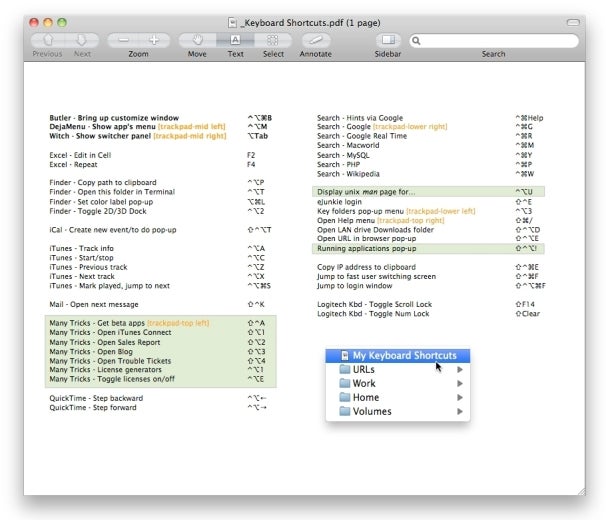This screenshot has width=606, height=520.
Task: Expand Home submenu arrow
Action: (x=460, y=397)
